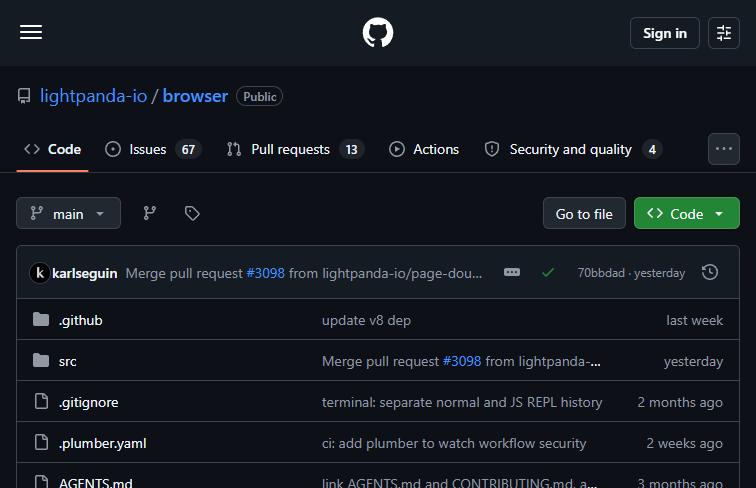The height and width of the screenshot is (488, 756).
Task: Click the Pull requests count 13 badge
Action: (351, 149)
